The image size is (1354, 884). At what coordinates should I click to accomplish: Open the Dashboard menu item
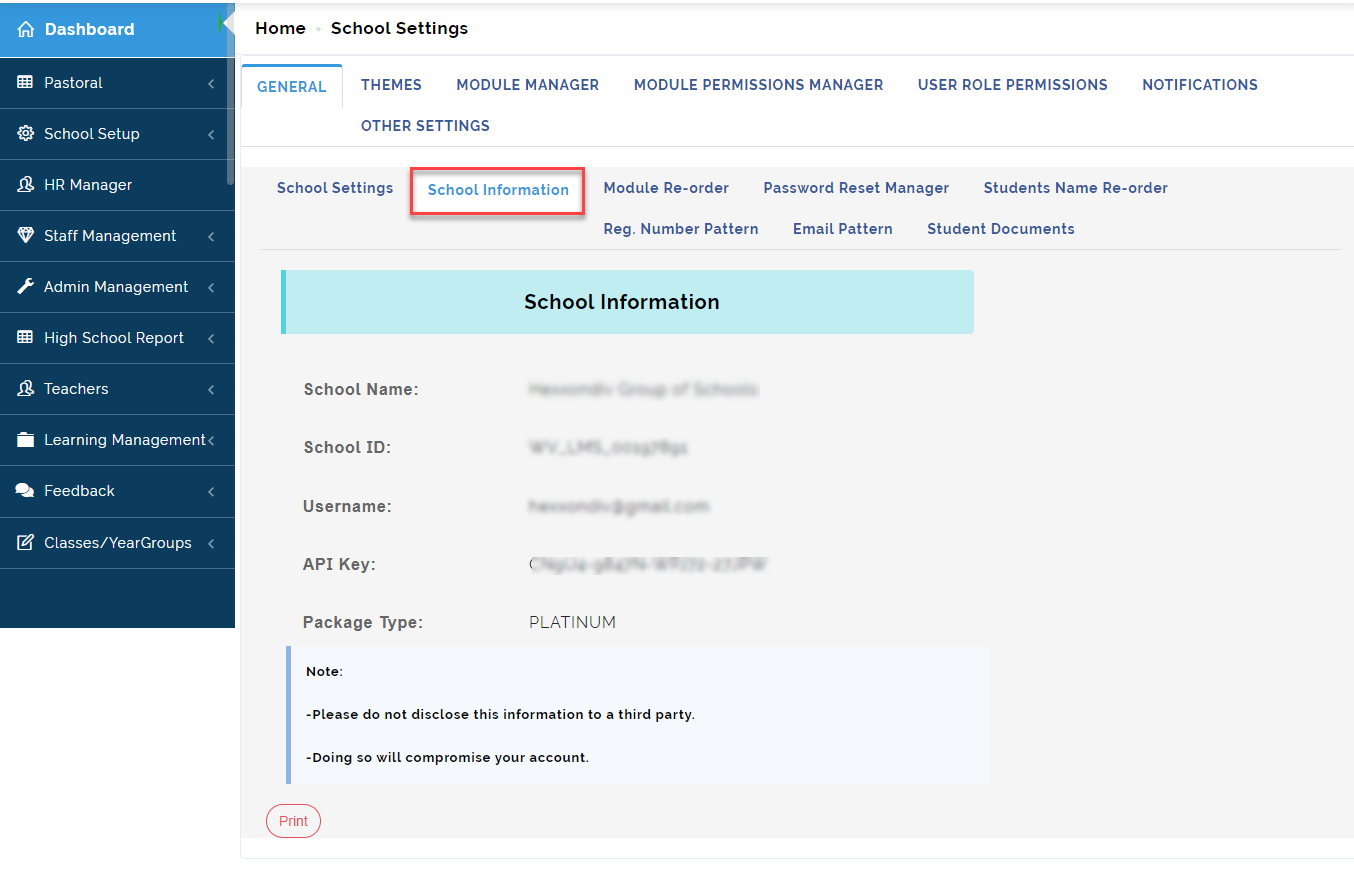(x=117, y=29)
